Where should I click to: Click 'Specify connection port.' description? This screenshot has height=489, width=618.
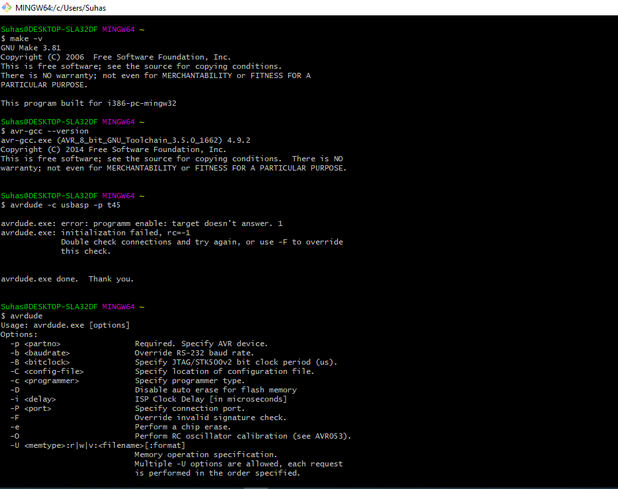click(190, 409)
